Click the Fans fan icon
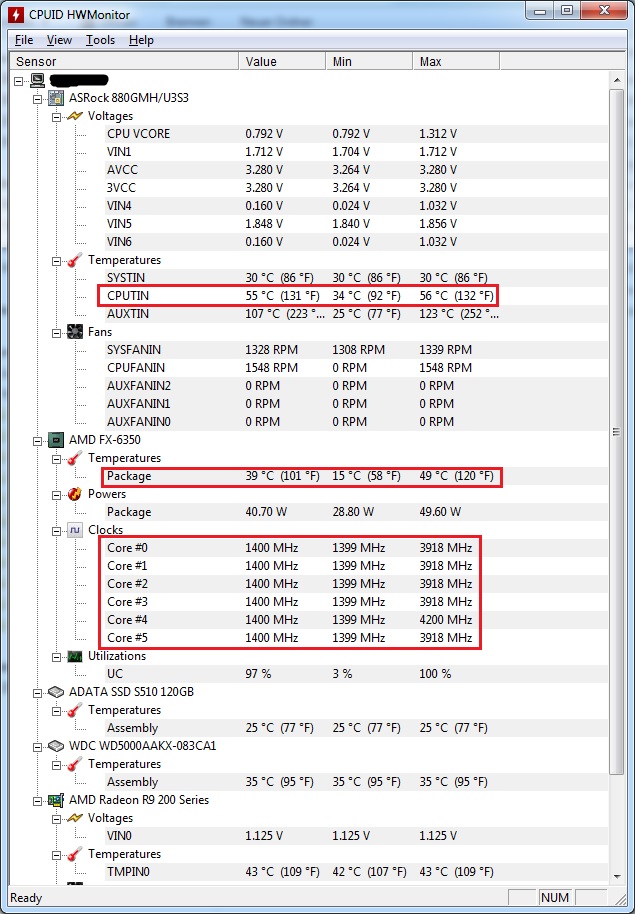The width and height of the screenshot is (635, 914). [x=75, y=332]
